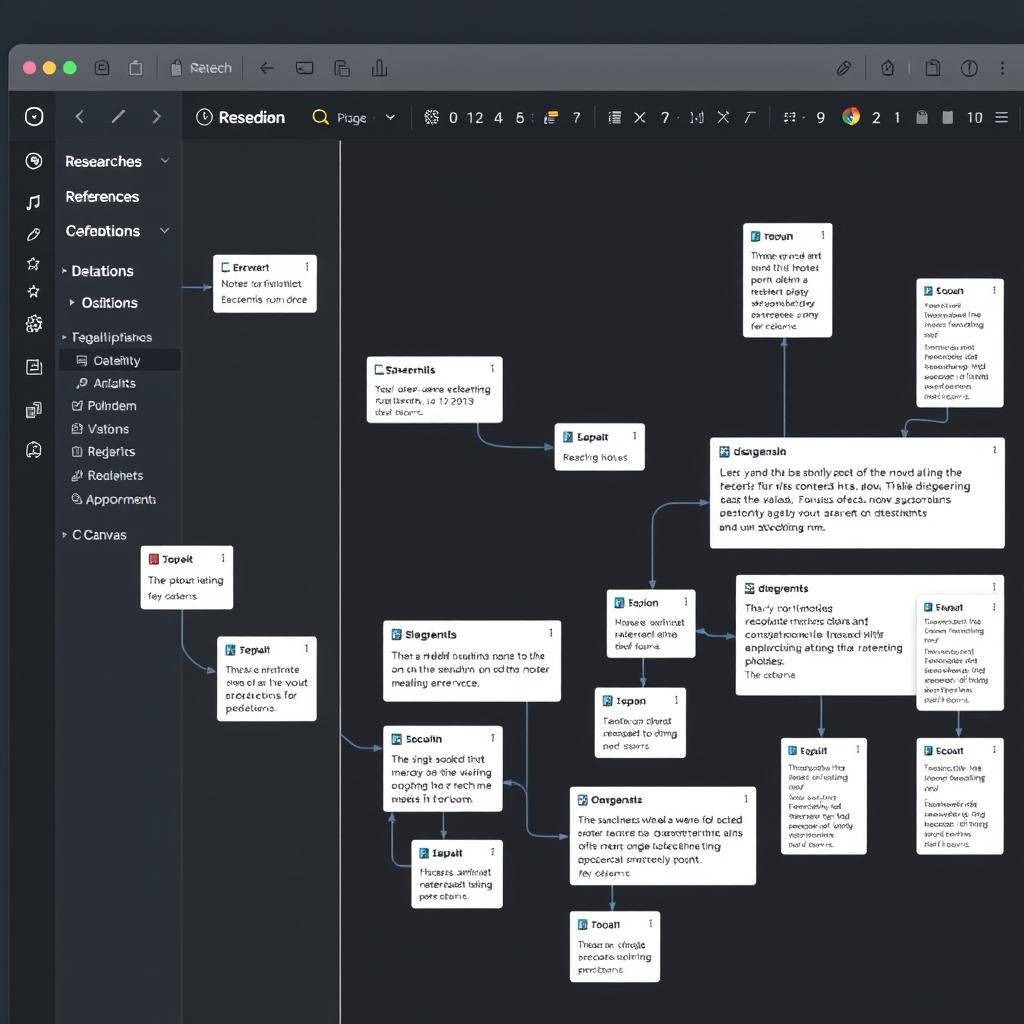Click the clock icon next to Resedion
Viewport: 1024px width, 1024px height.
[204, 117]
